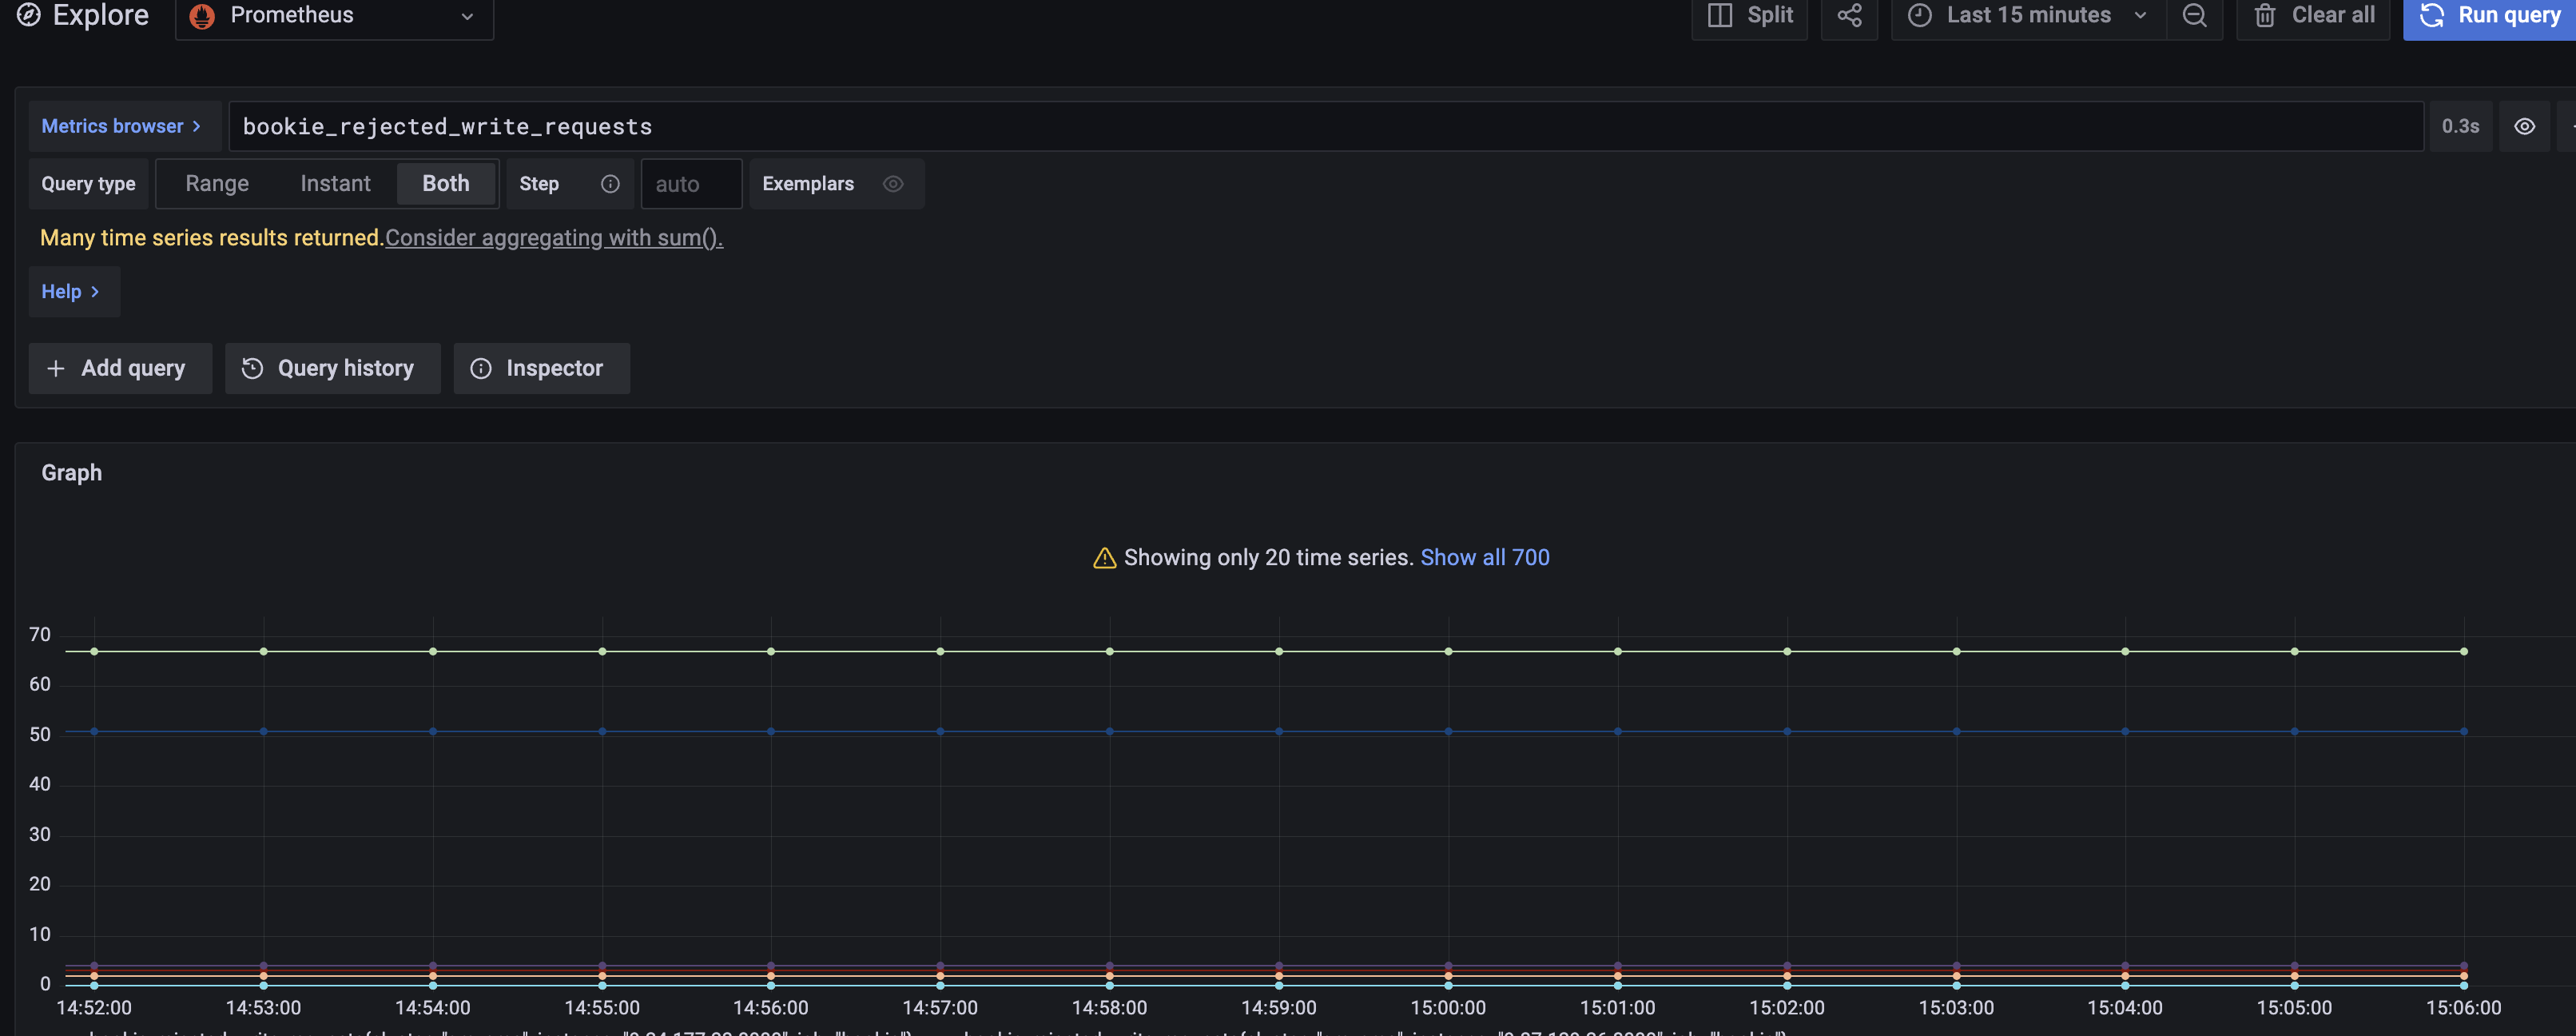Viewport: 2576px width, 1036px height.
Task: Click the refresh icon in Run query
Action: 2432,15
